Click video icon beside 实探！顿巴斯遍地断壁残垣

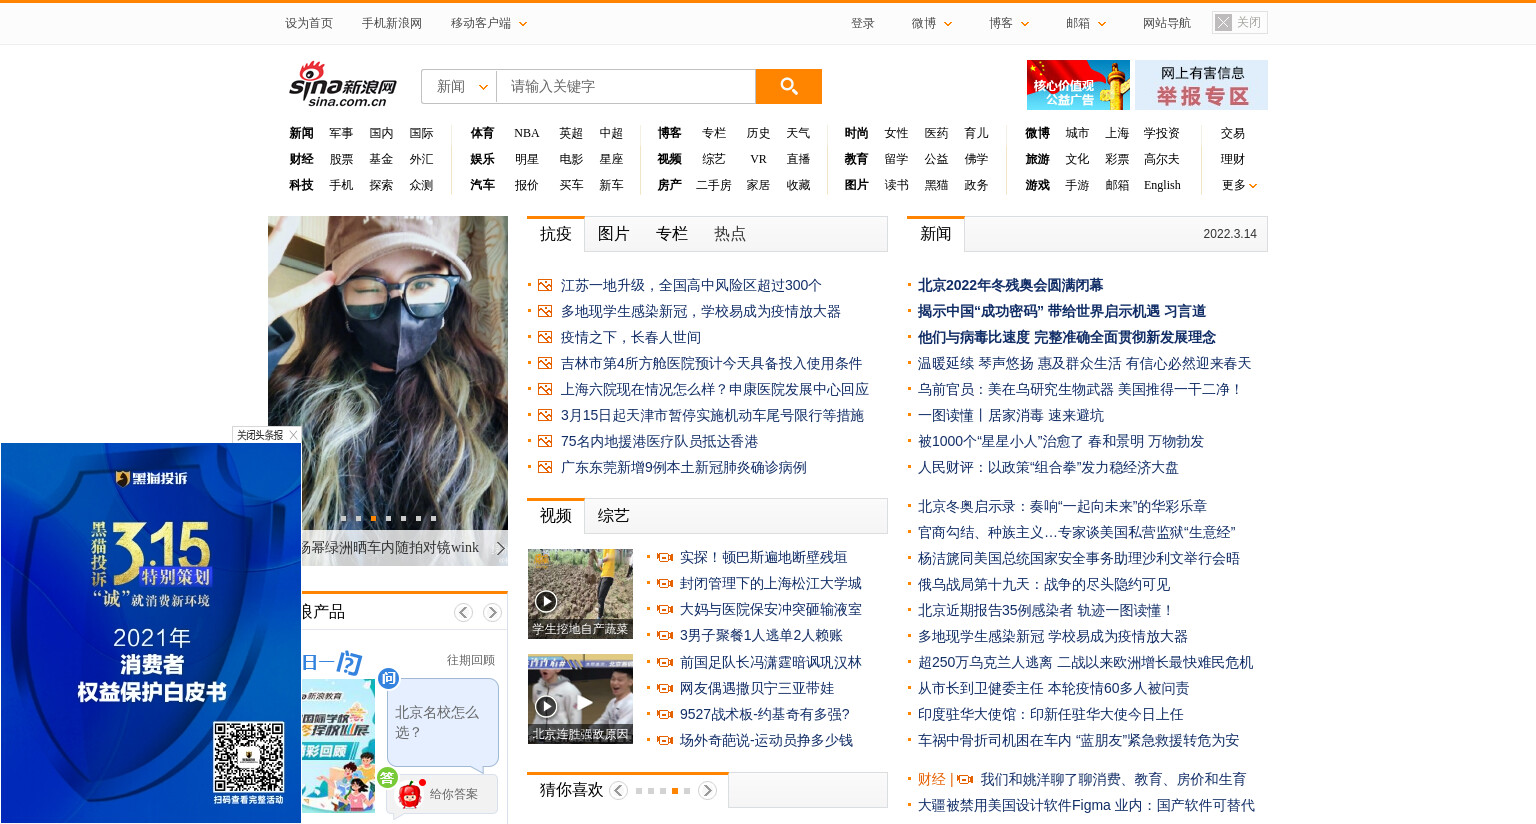pos(665,558)
